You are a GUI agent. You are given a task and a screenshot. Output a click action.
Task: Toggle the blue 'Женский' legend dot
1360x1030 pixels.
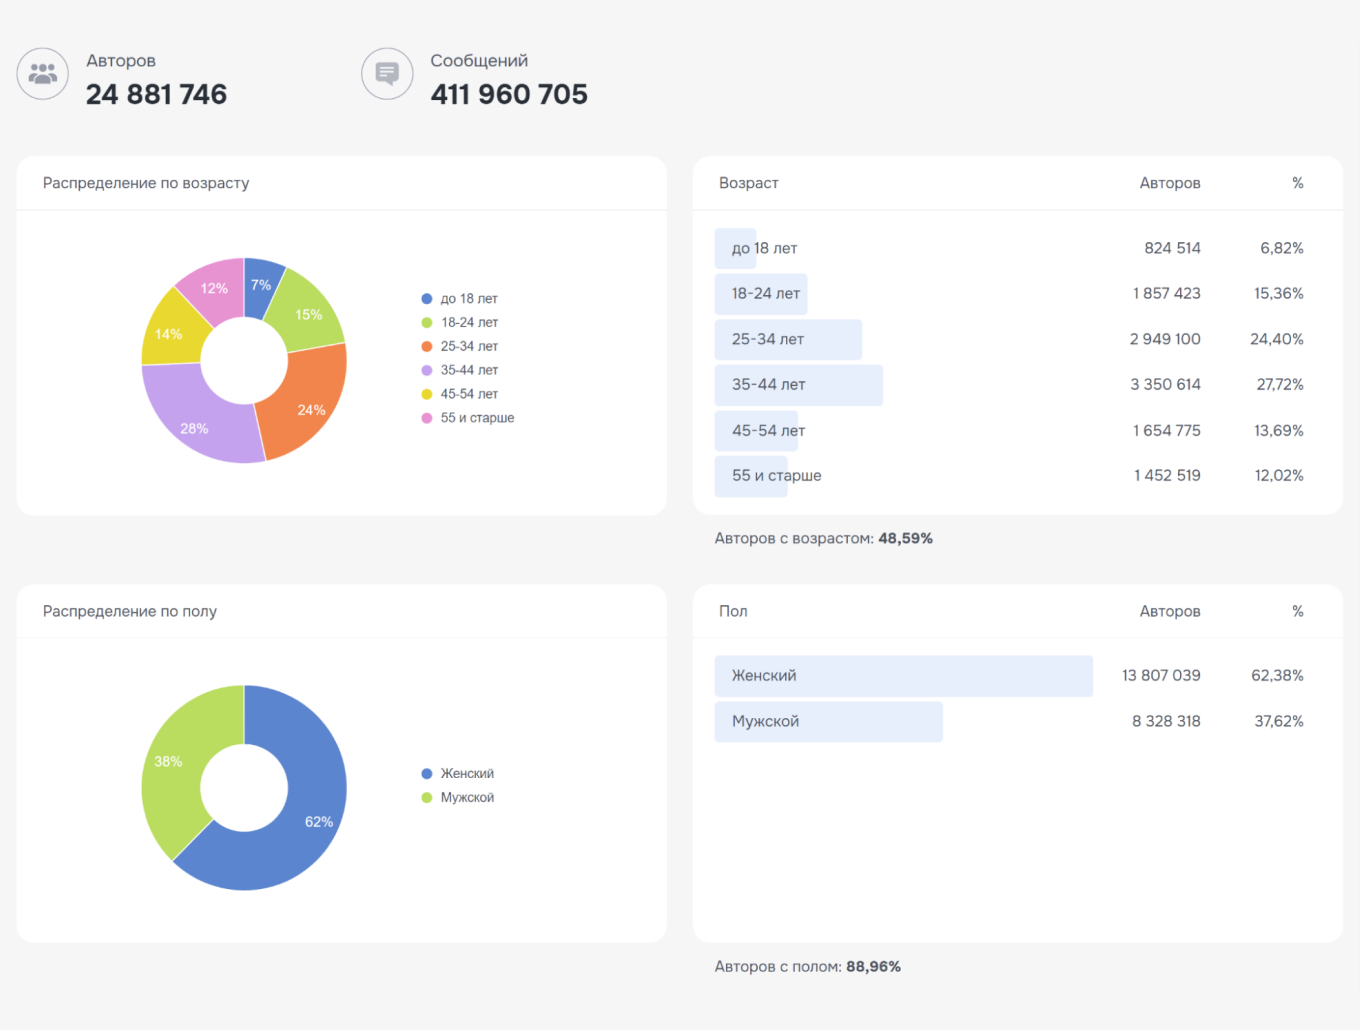[x=427, y=774]
